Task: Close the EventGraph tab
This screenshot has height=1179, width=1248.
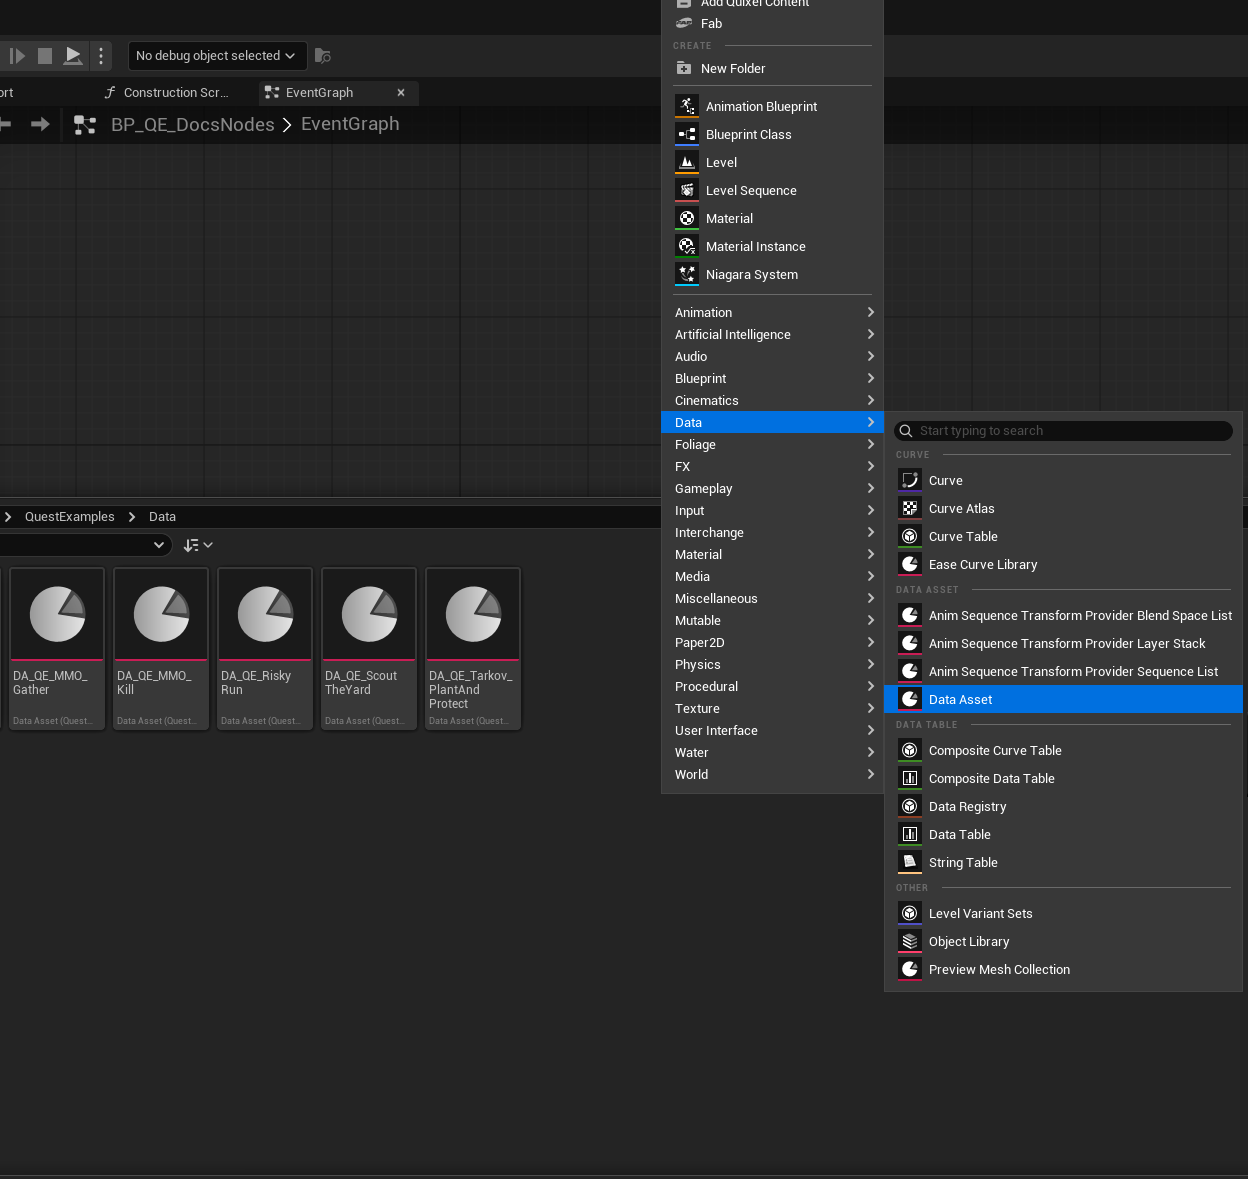Action: tap(401, 92)
